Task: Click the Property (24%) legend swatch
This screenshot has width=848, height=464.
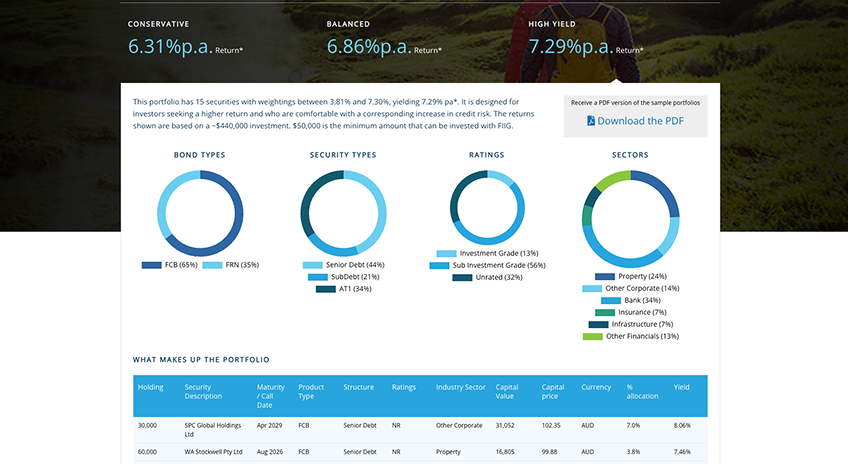Action: pyautogui.click(x=605, y=276)
